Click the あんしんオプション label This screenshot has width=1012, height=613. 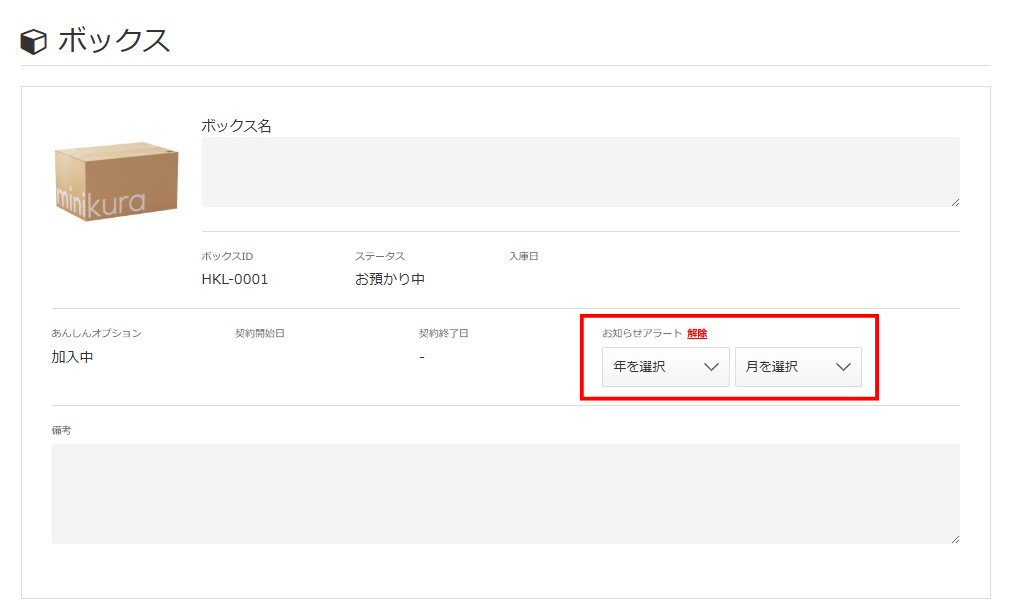pos(96,334)
